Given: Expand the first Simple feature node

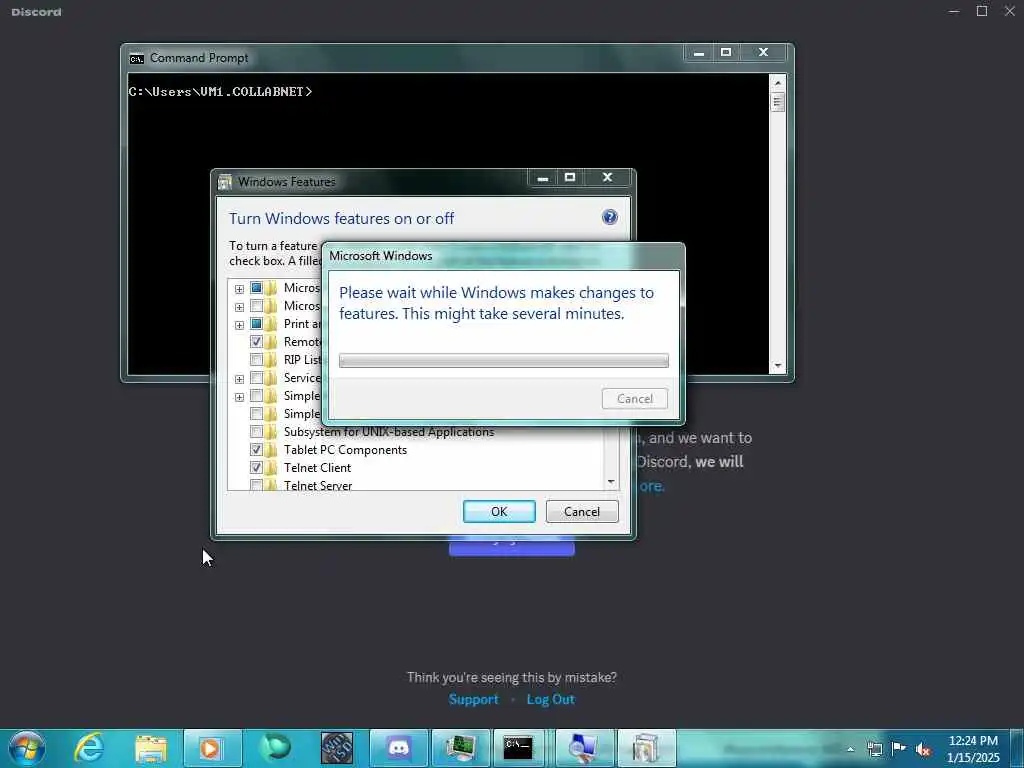Looking at the screenshot, I should [x=240, y=397].
